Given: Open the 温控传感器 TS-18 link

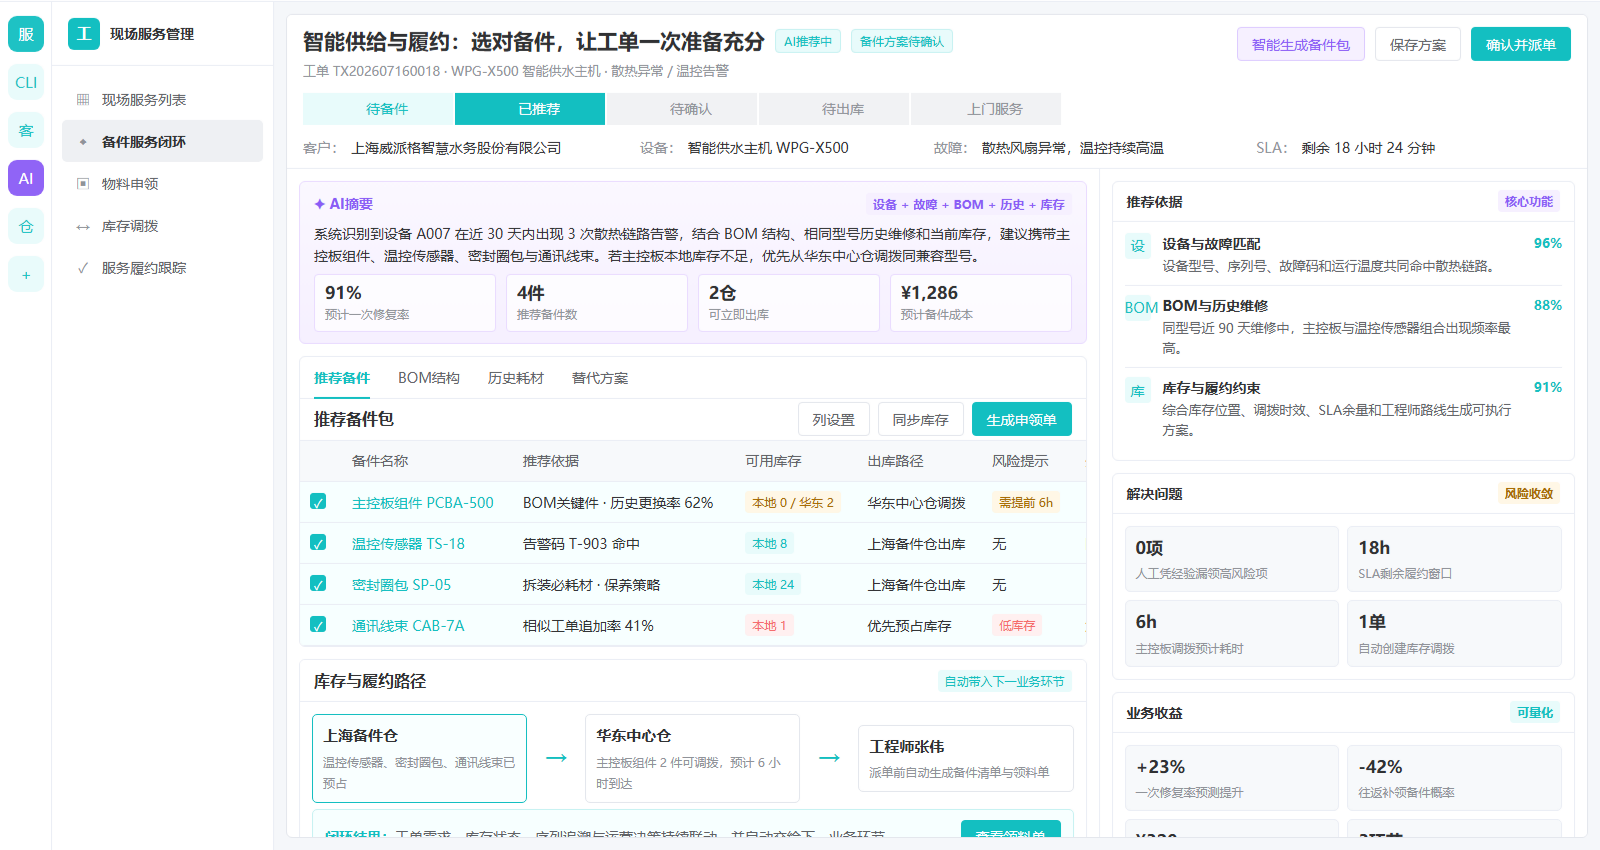Looking at the screenshot, I should tap(408, 544).
